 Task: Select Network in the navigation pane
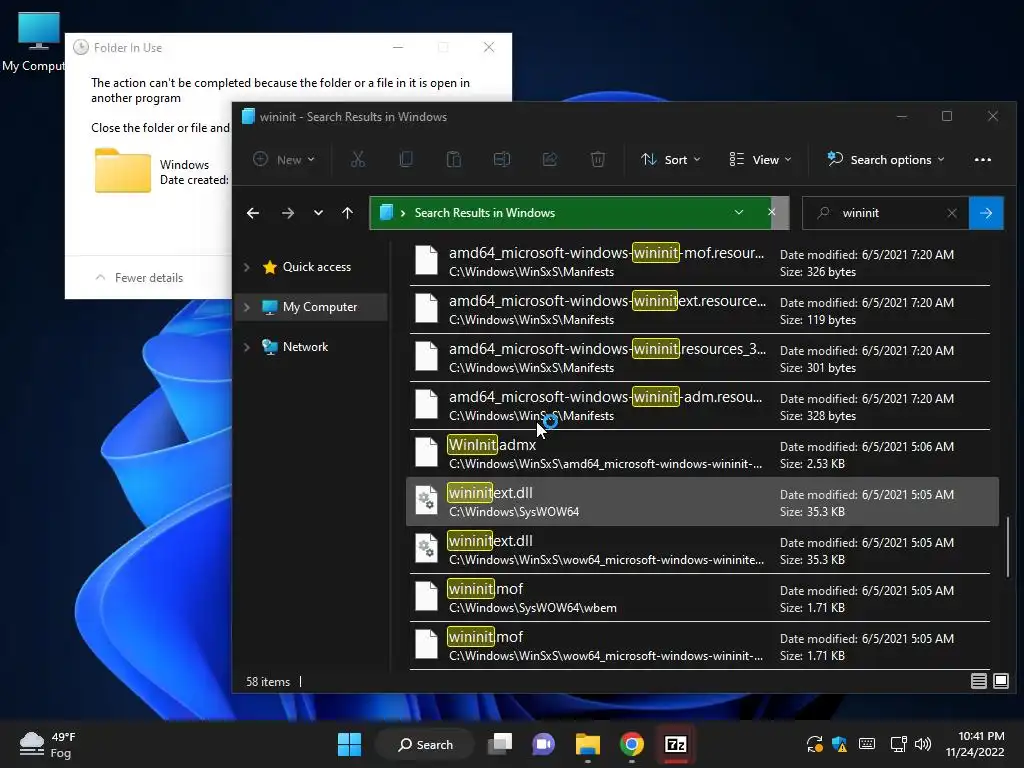(x=305, y=347)
